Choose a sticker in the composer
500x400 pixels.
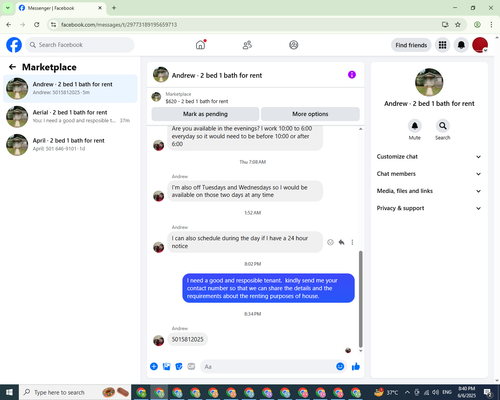(179, 367)
